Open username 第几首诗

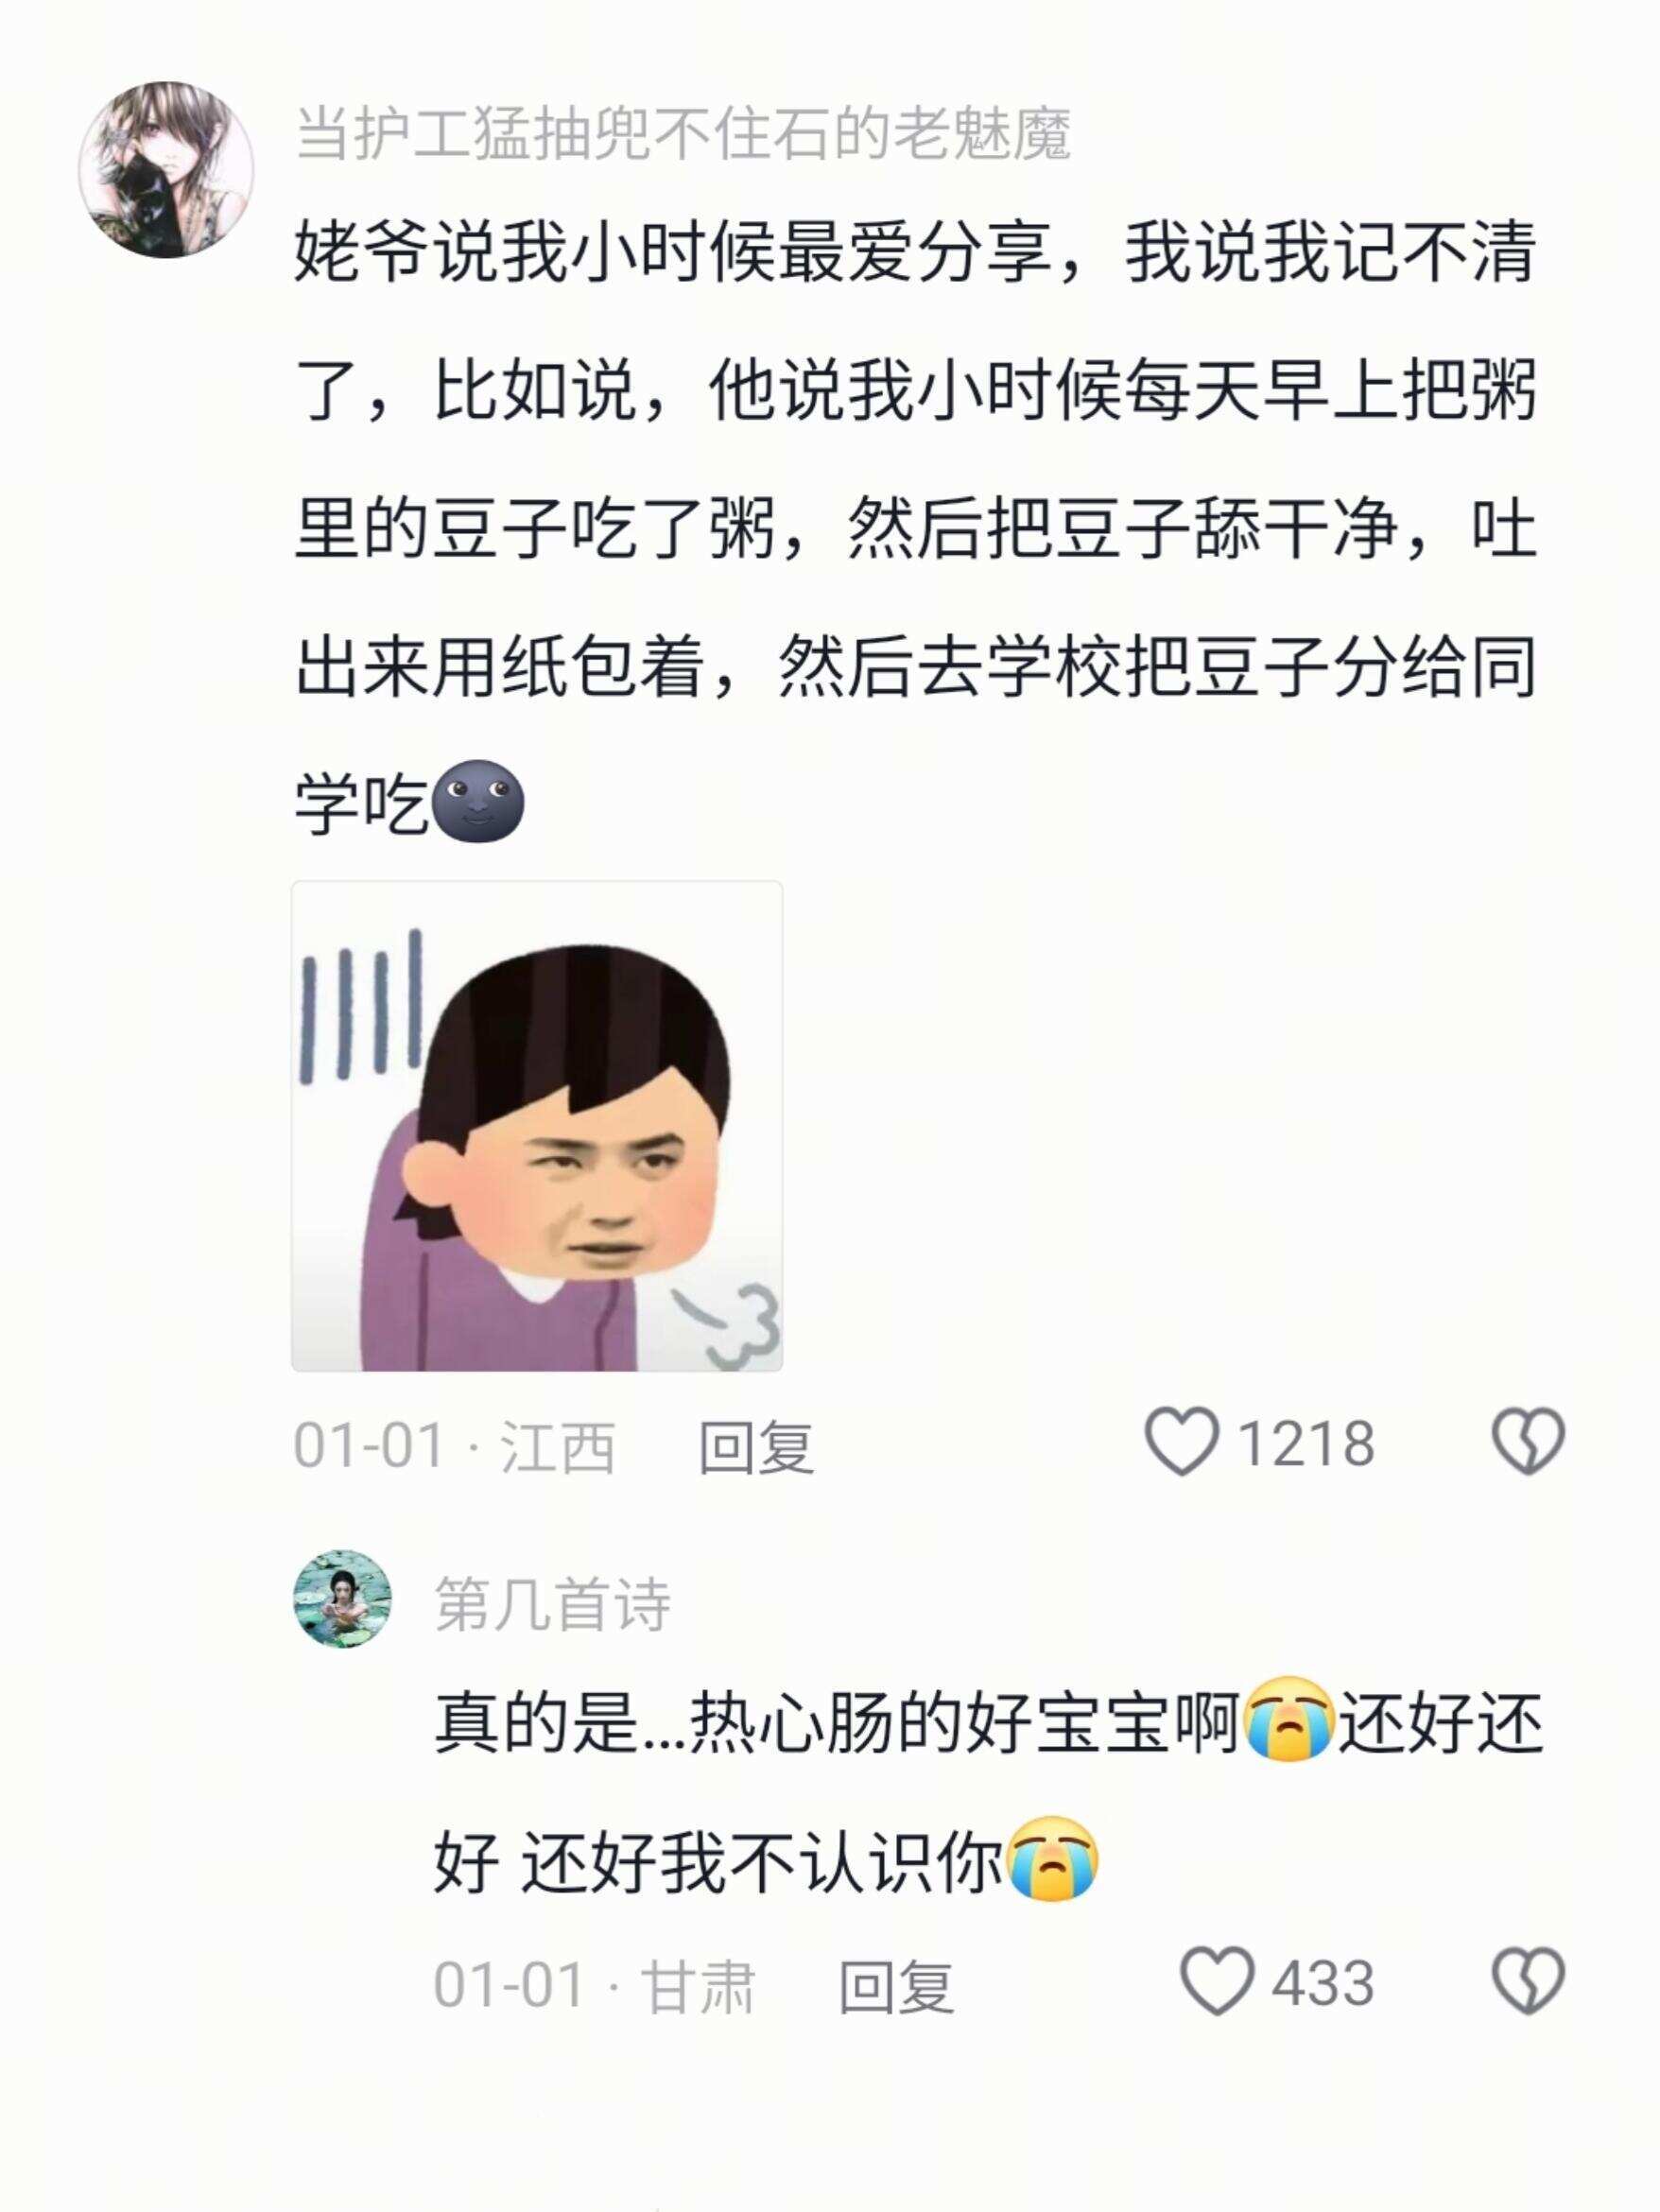tap(552, 1605)
